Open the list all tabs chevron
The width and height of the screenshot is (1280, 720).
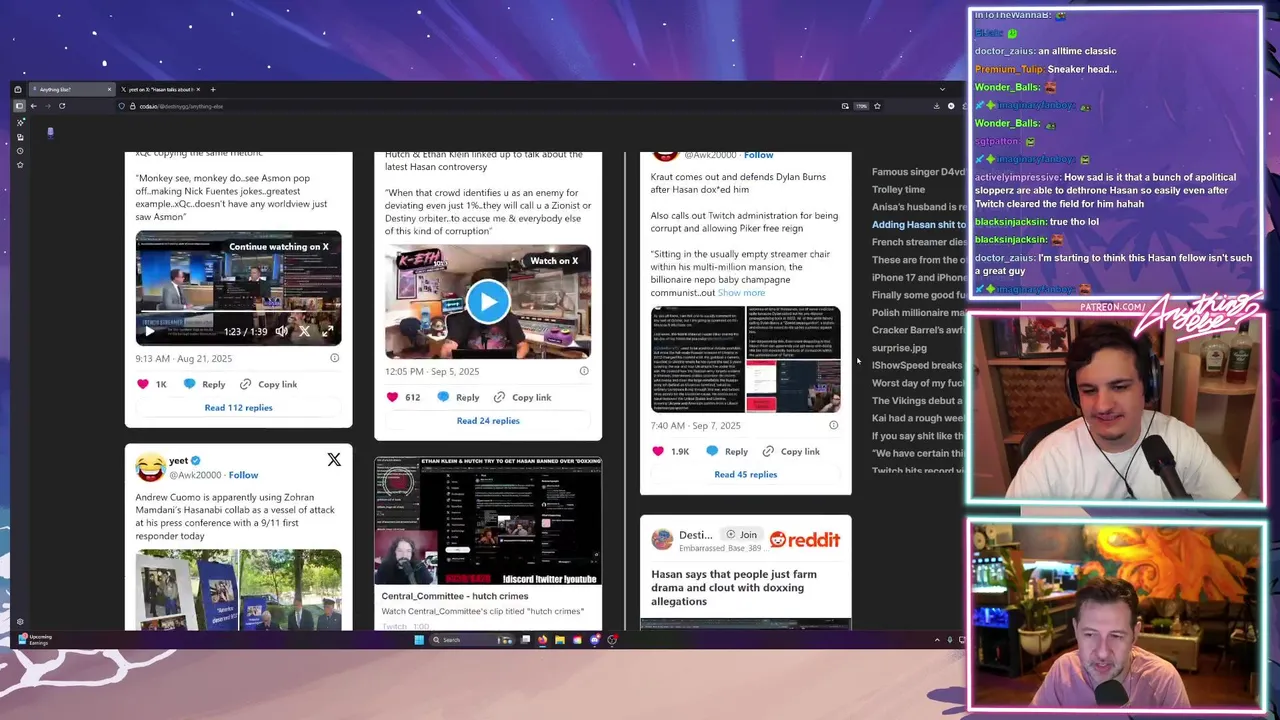(942, 89)
